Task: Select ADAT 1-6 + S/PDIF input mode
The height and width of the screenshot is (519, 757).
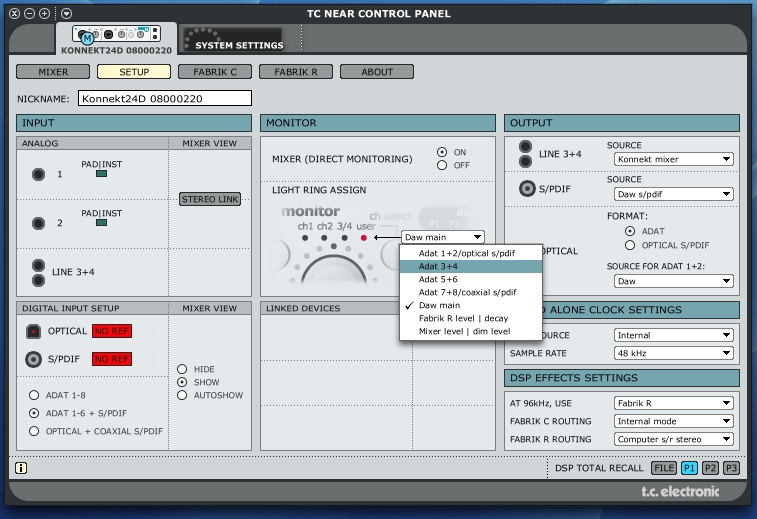Action: [34, 413]
